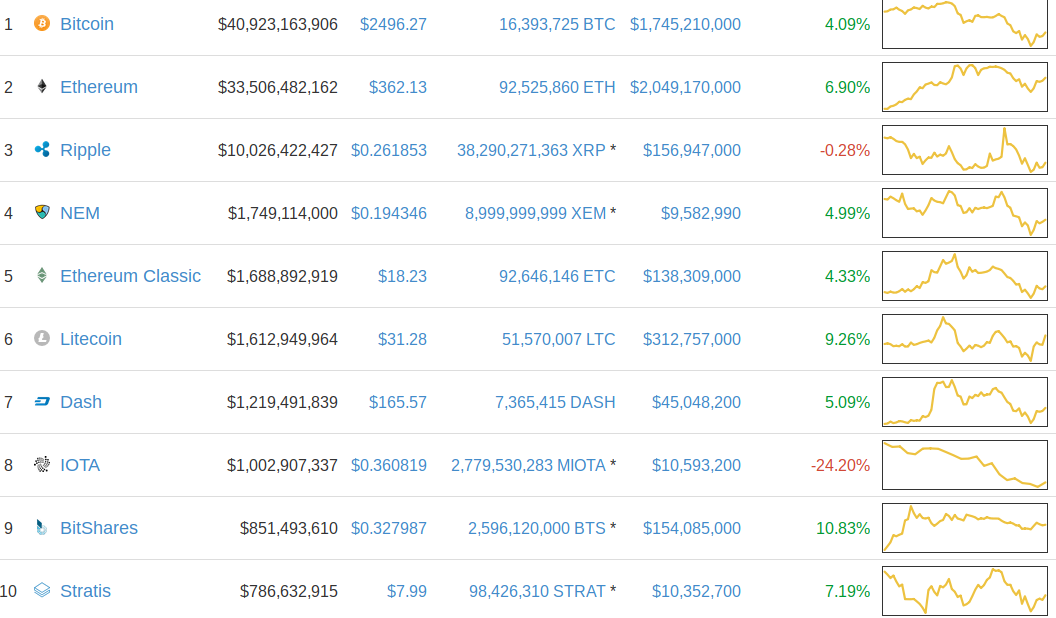Click the Ethereum diamond icon
This screenshot has height=618, width=1056.
41,87
